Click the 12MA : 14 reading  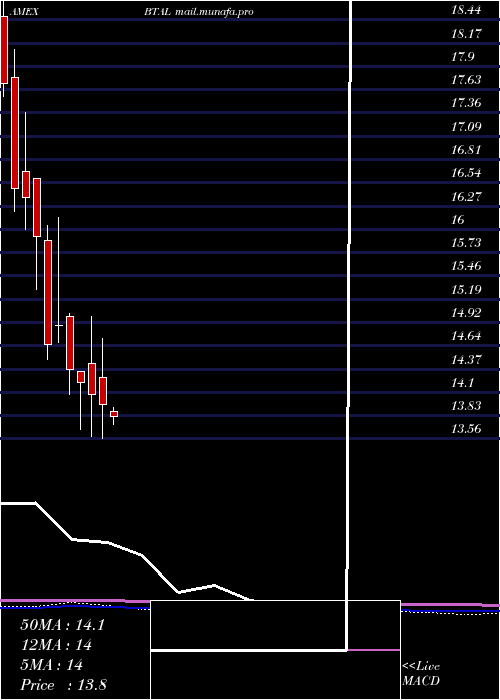point(56,645)
